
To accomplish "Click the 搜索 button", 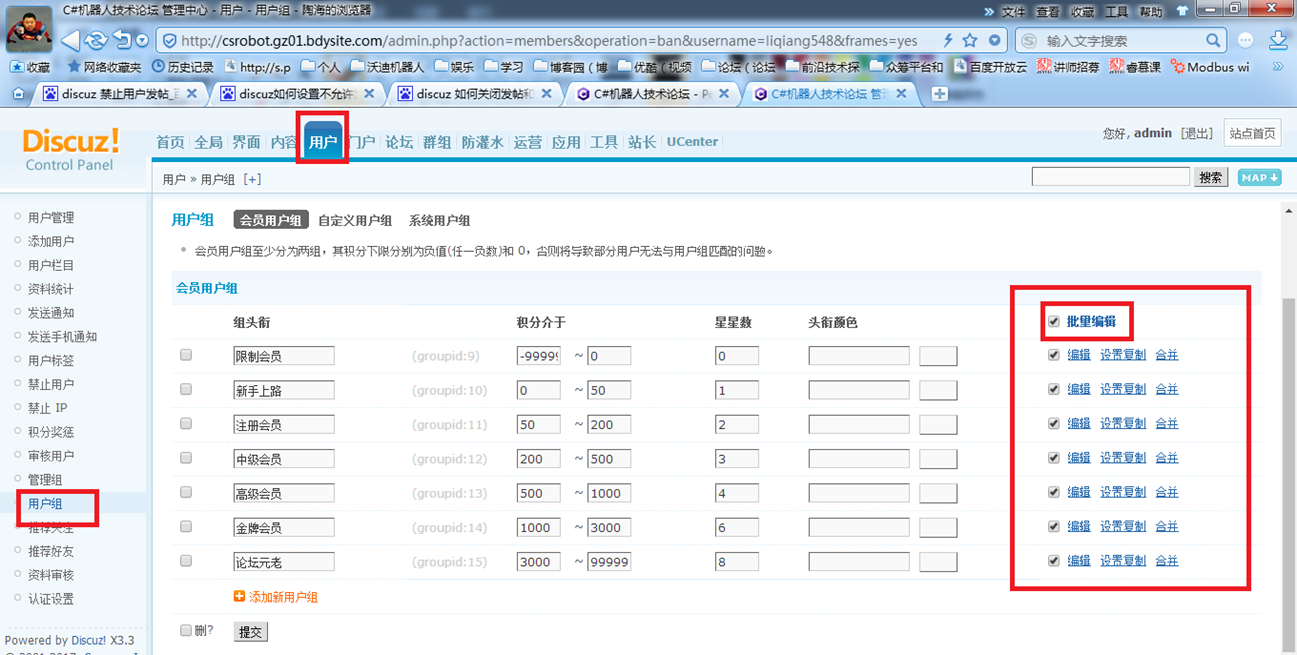I will point(1210,177).
